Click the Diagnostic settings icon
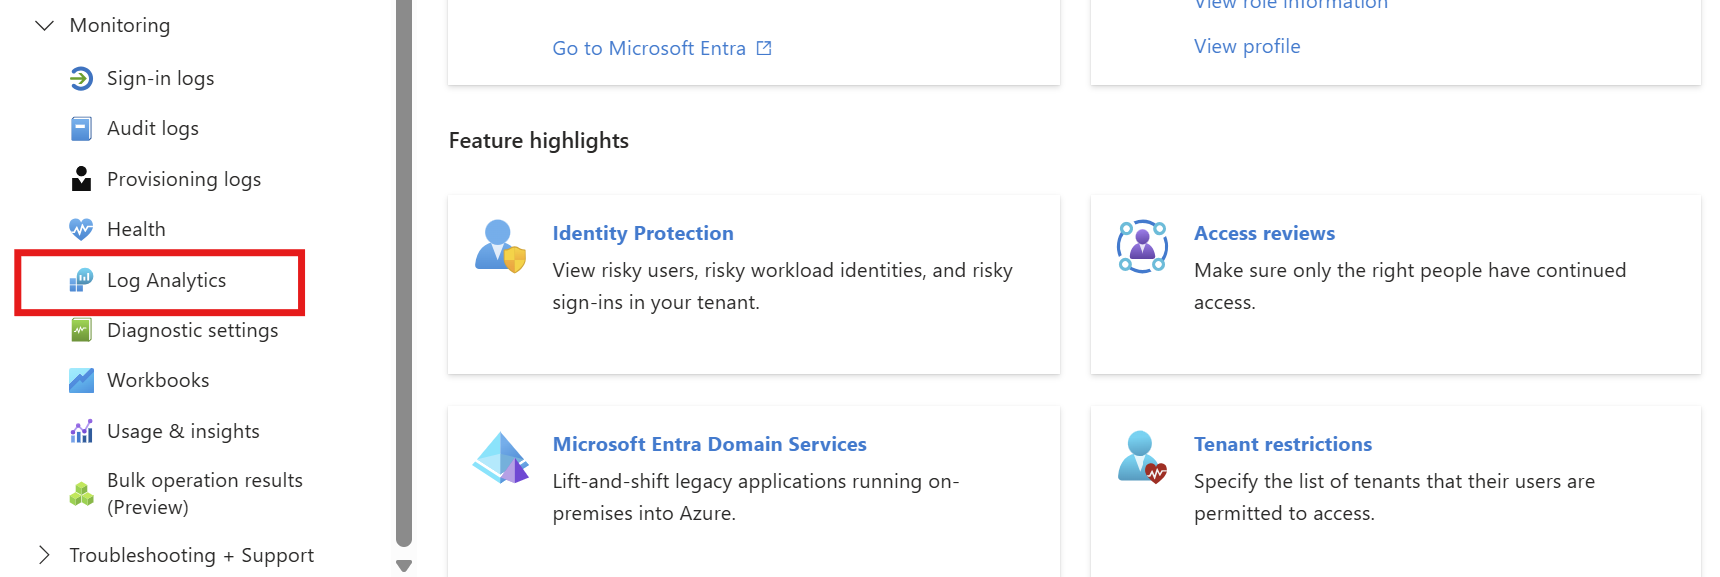This screenshot has height=577, width=1720. [81, 330]
